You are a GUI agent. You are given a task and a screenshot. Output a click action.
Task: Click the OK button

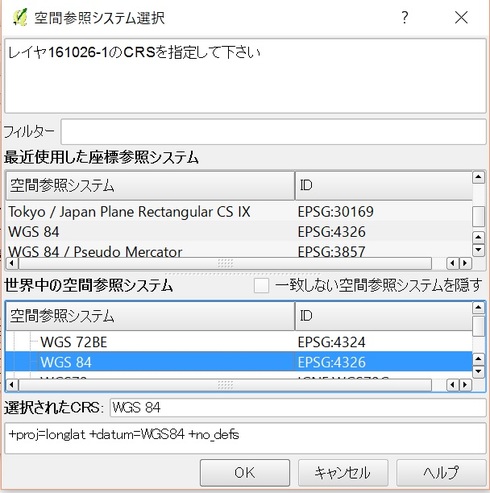pyautogui.click(x=245, y=473)
